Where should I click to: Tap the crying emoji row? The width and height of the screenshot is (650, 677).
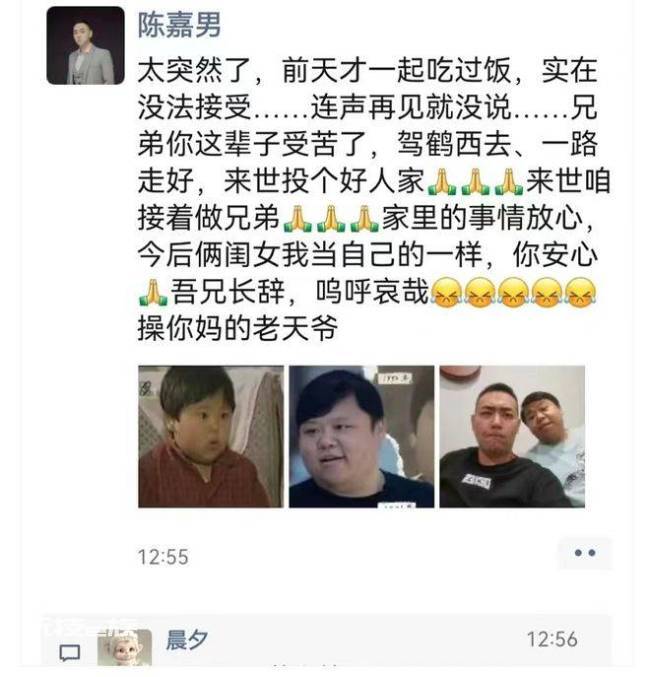[x=514, y=292]
